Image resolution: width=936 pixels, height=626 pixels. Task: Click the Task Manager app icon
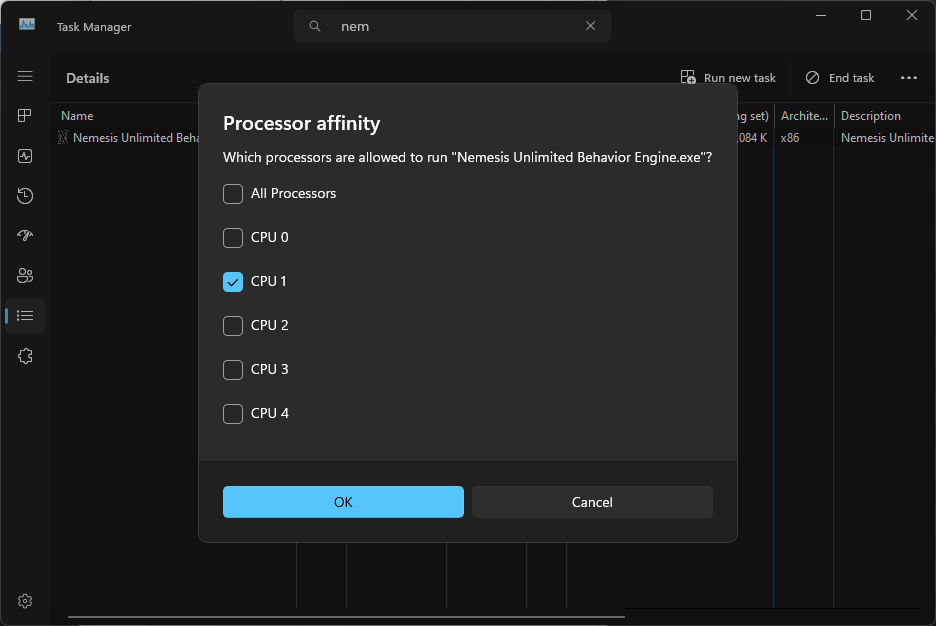point(27,24)
